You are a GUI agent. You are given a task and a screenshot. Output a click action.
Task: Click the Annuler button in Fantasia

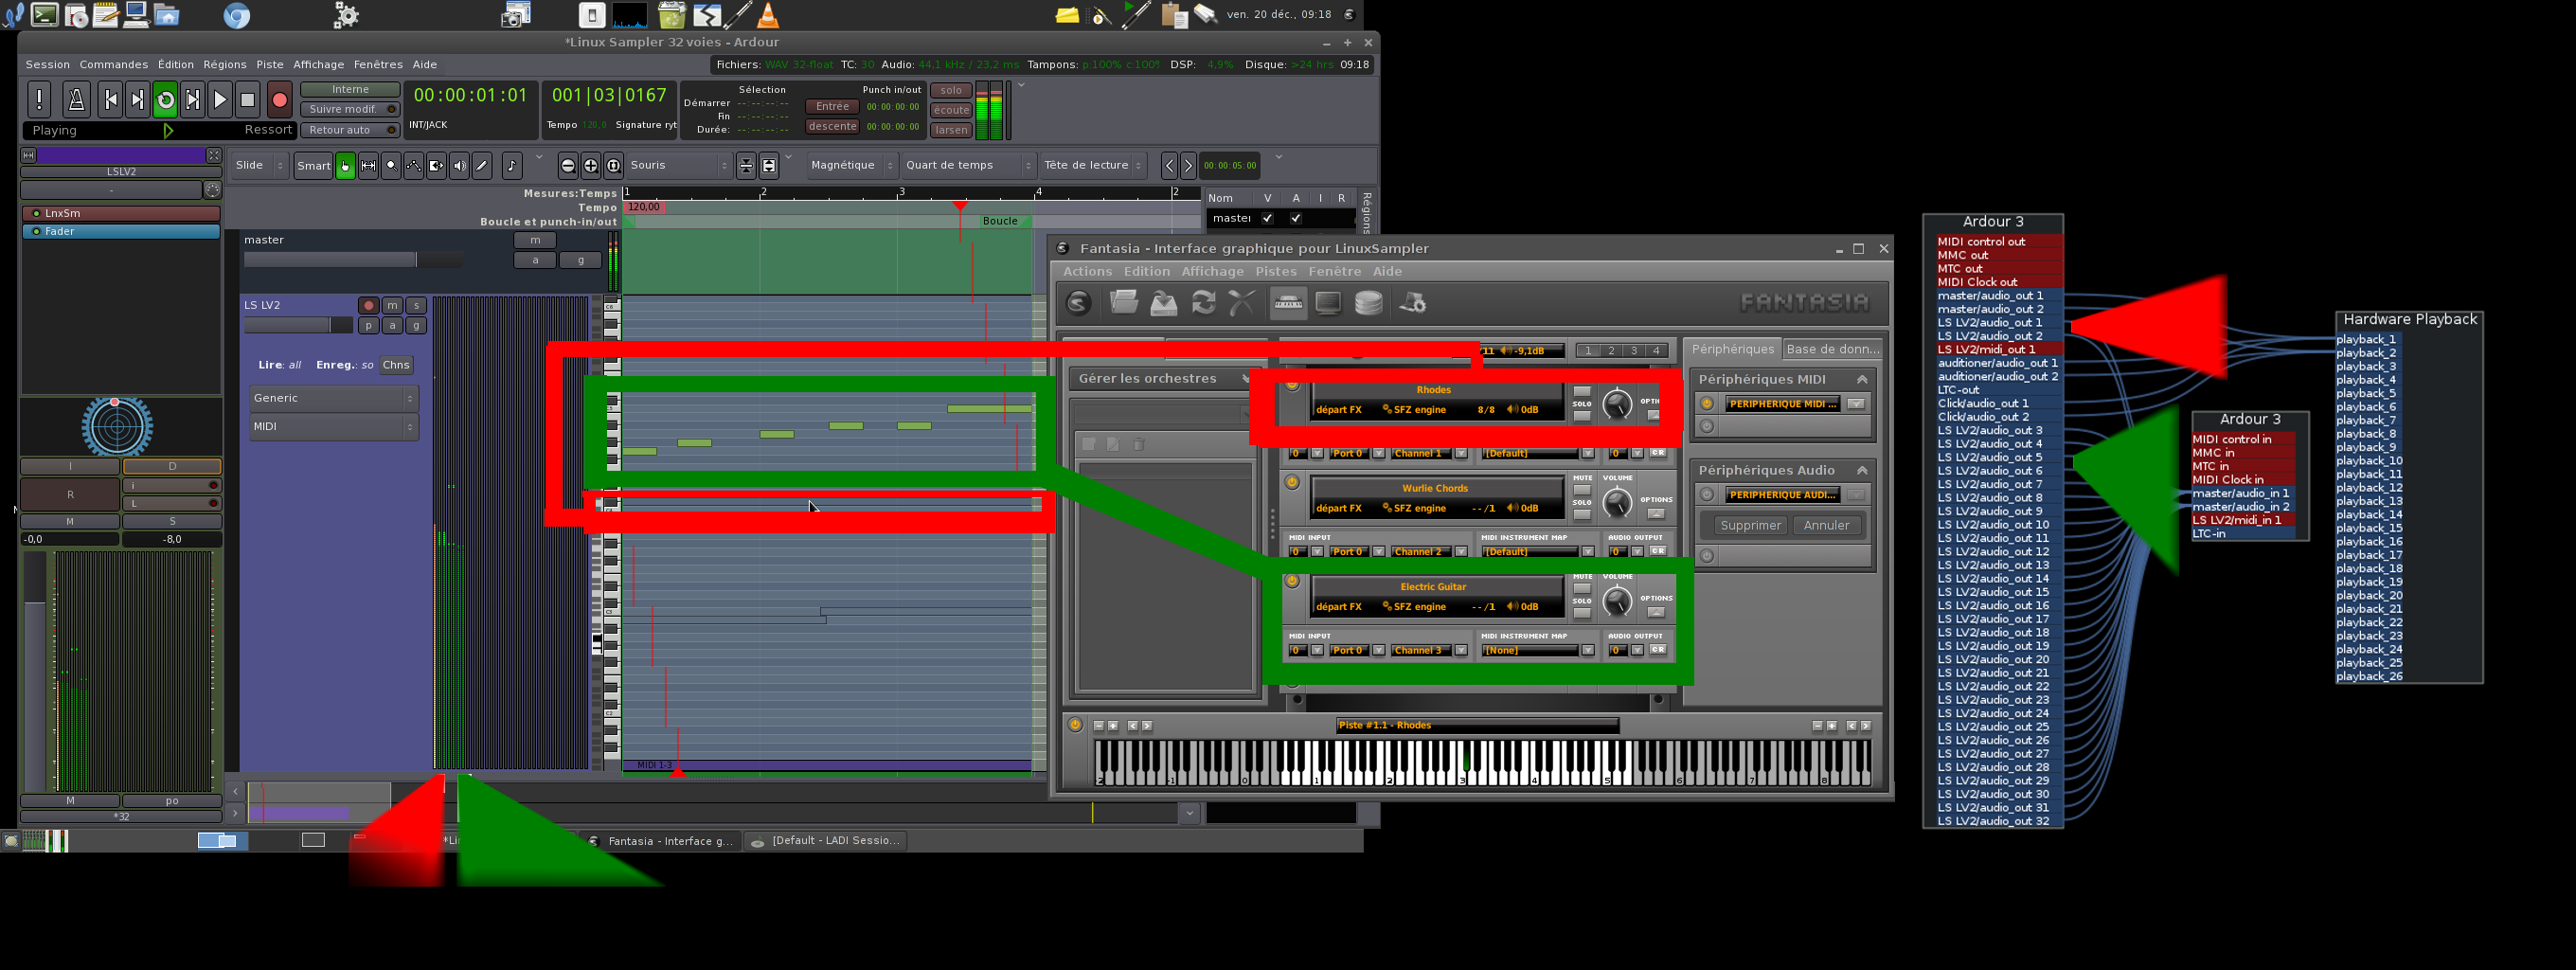point(1826,525)
